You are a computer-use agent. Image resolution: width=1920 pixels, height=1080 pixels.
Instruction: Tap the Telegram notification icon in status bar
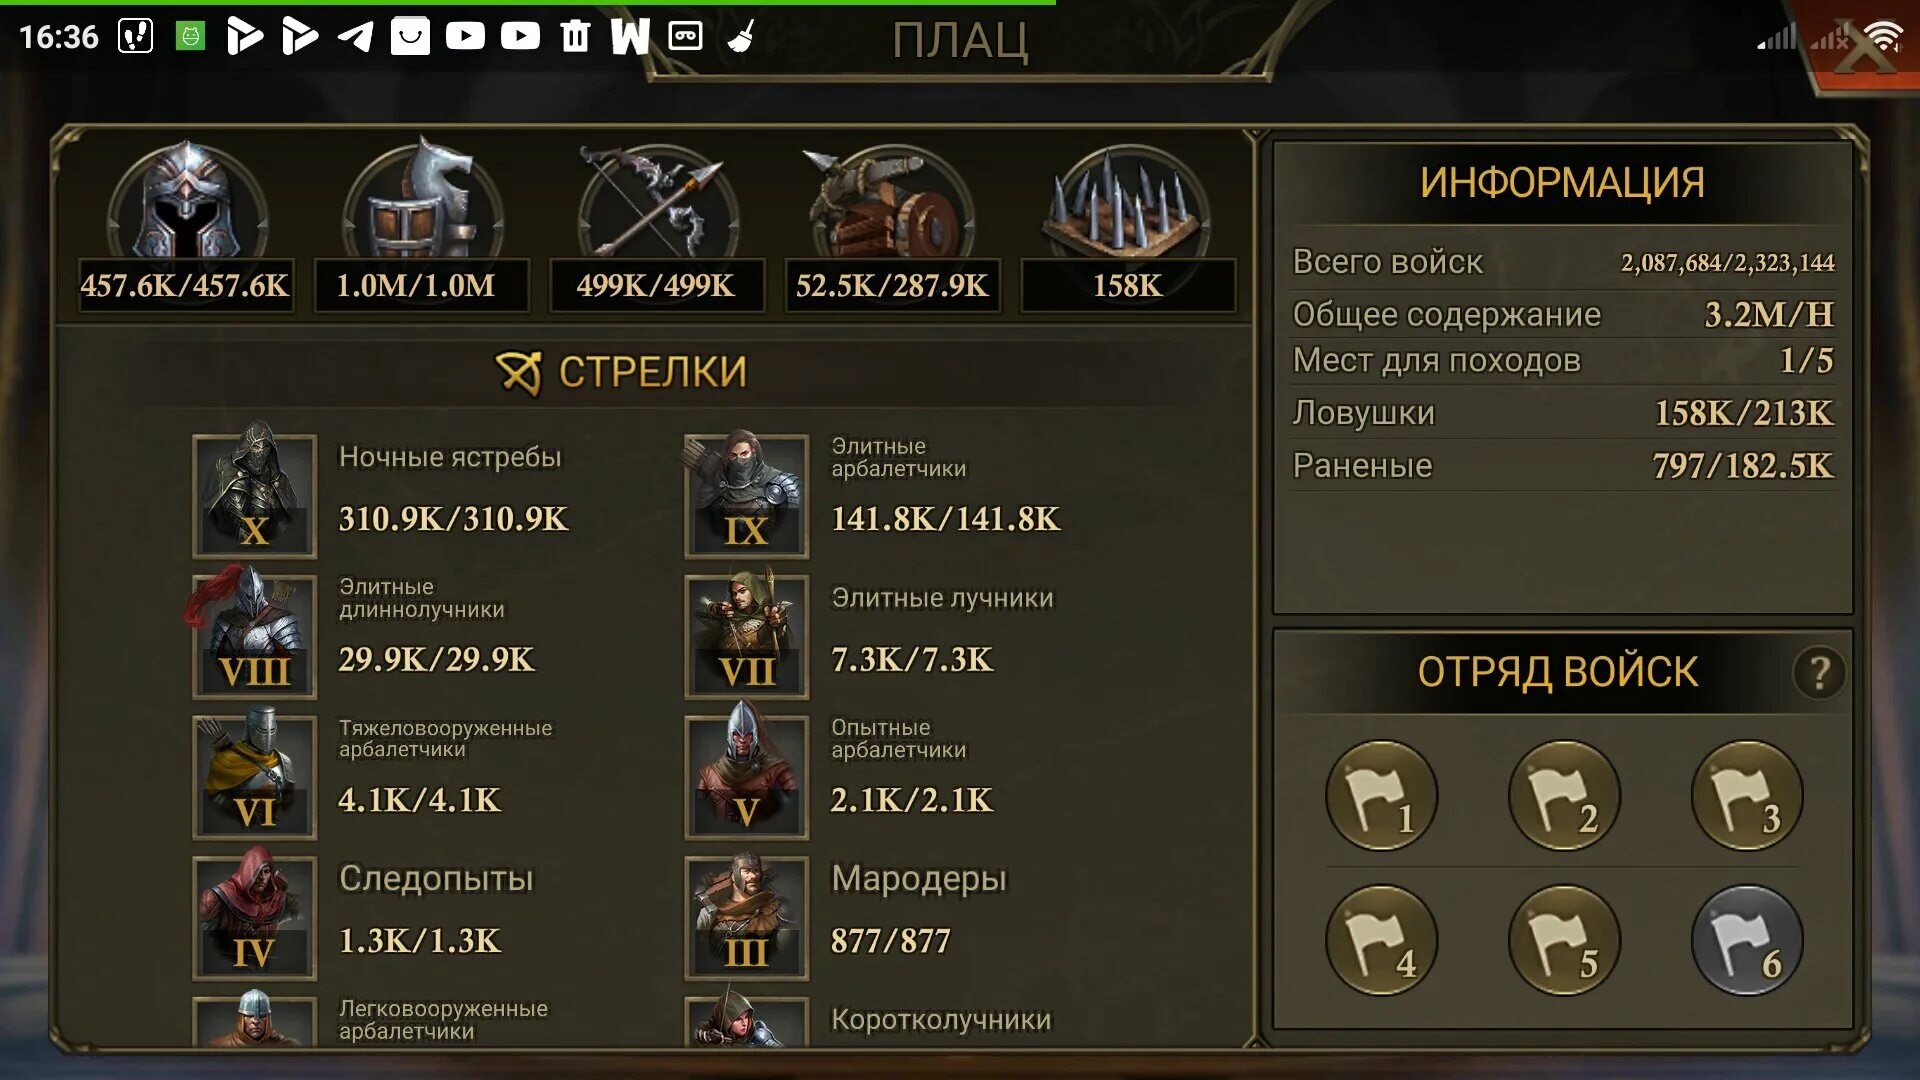pos(355,37)
